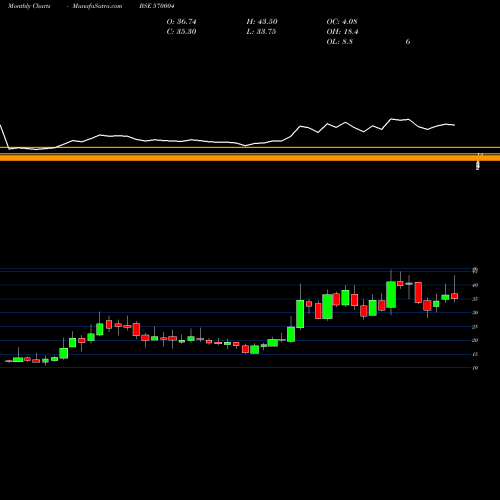
Task: Click the price axis label 40
Action: click(475, 285)
